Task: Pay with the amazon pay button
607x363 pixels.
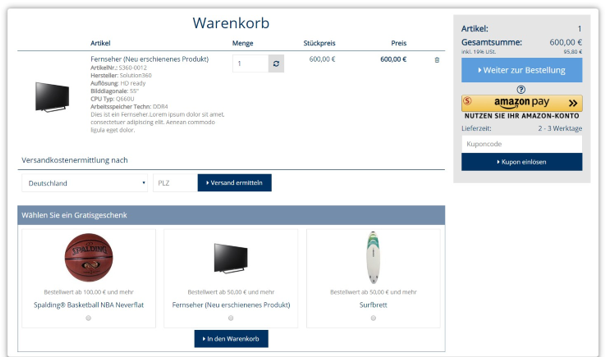Action: pos(521,103)
